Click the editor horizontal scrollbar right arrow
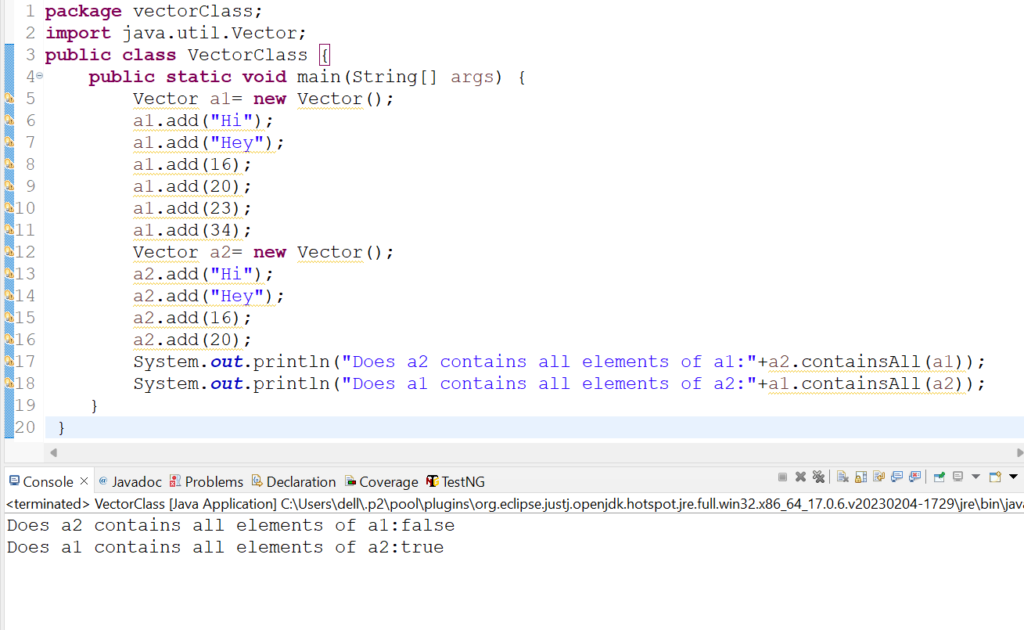Viewport: 1024px width, 630px height. pyautogui.click(x=1019, y=452)
